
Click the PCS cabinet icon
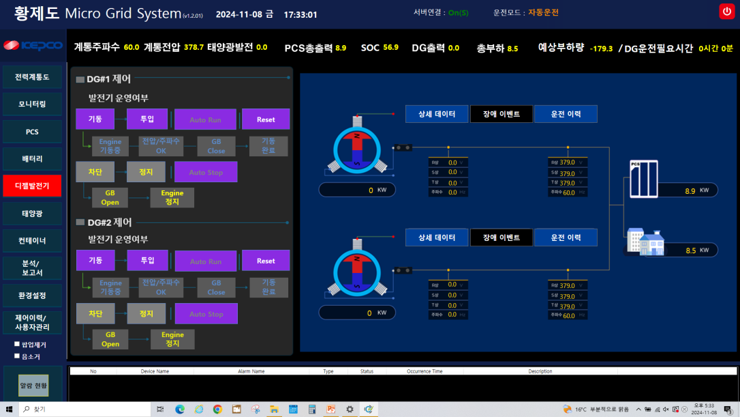coord(643,179)
